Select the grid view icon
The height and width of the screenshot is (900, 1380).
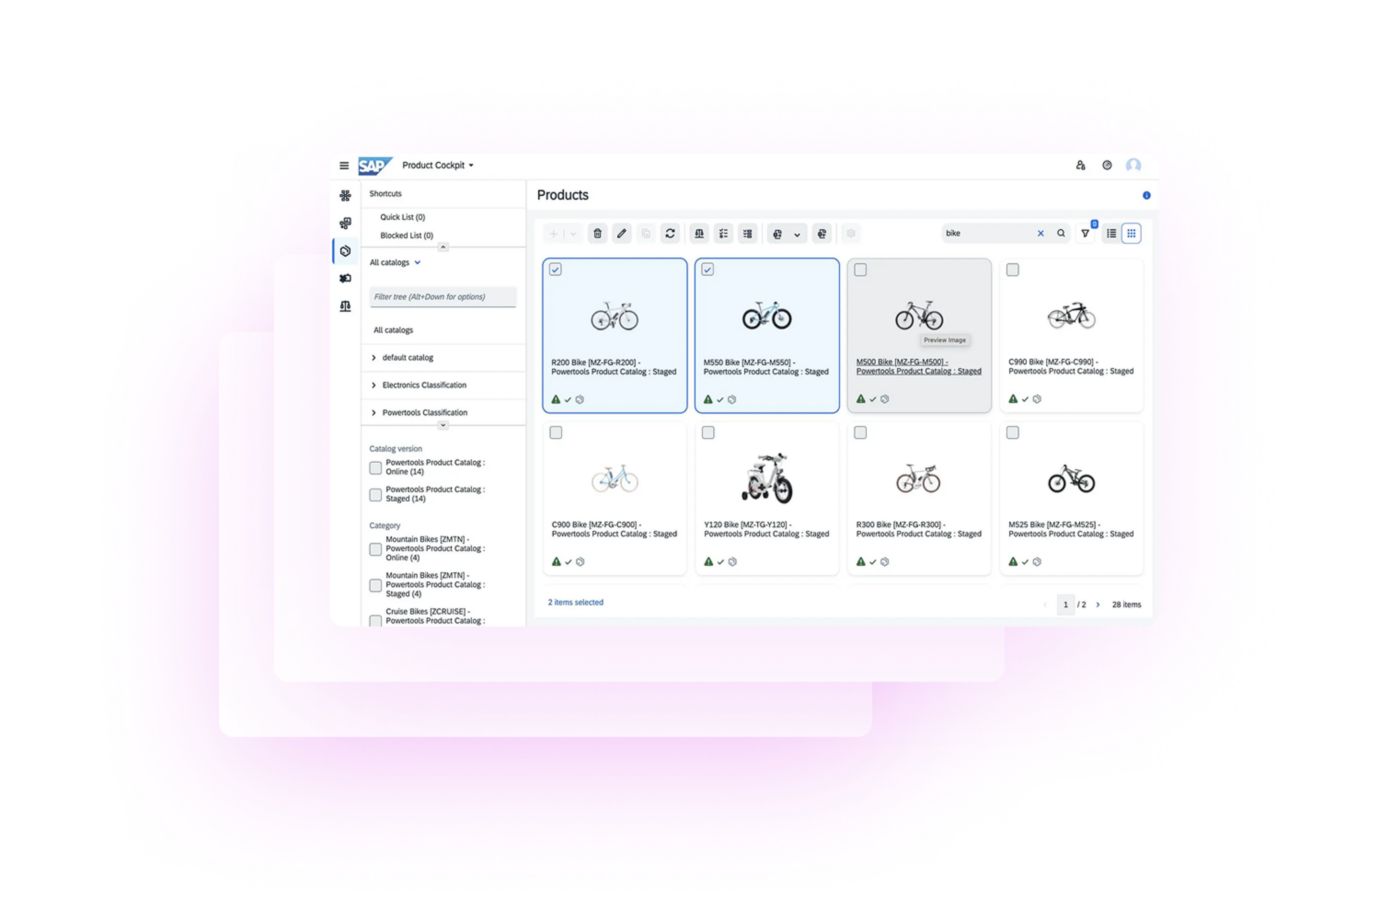(1132, 233)
